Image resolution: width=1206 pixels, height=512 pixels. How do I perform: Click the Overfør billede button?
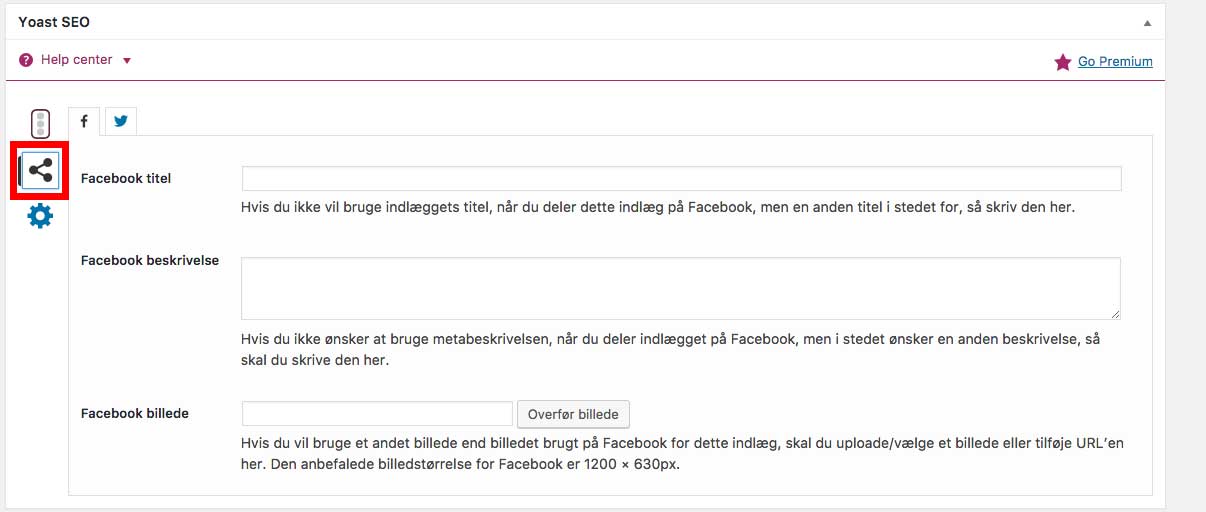click(574, 414)
